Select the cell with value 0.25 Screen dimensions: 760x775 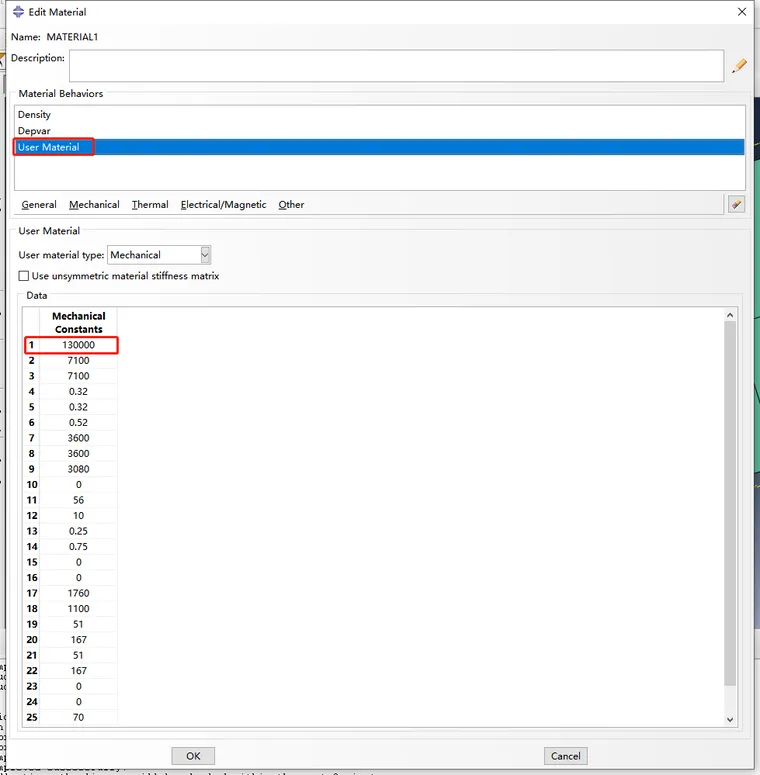pyautogui.click(x=79, y=531)
